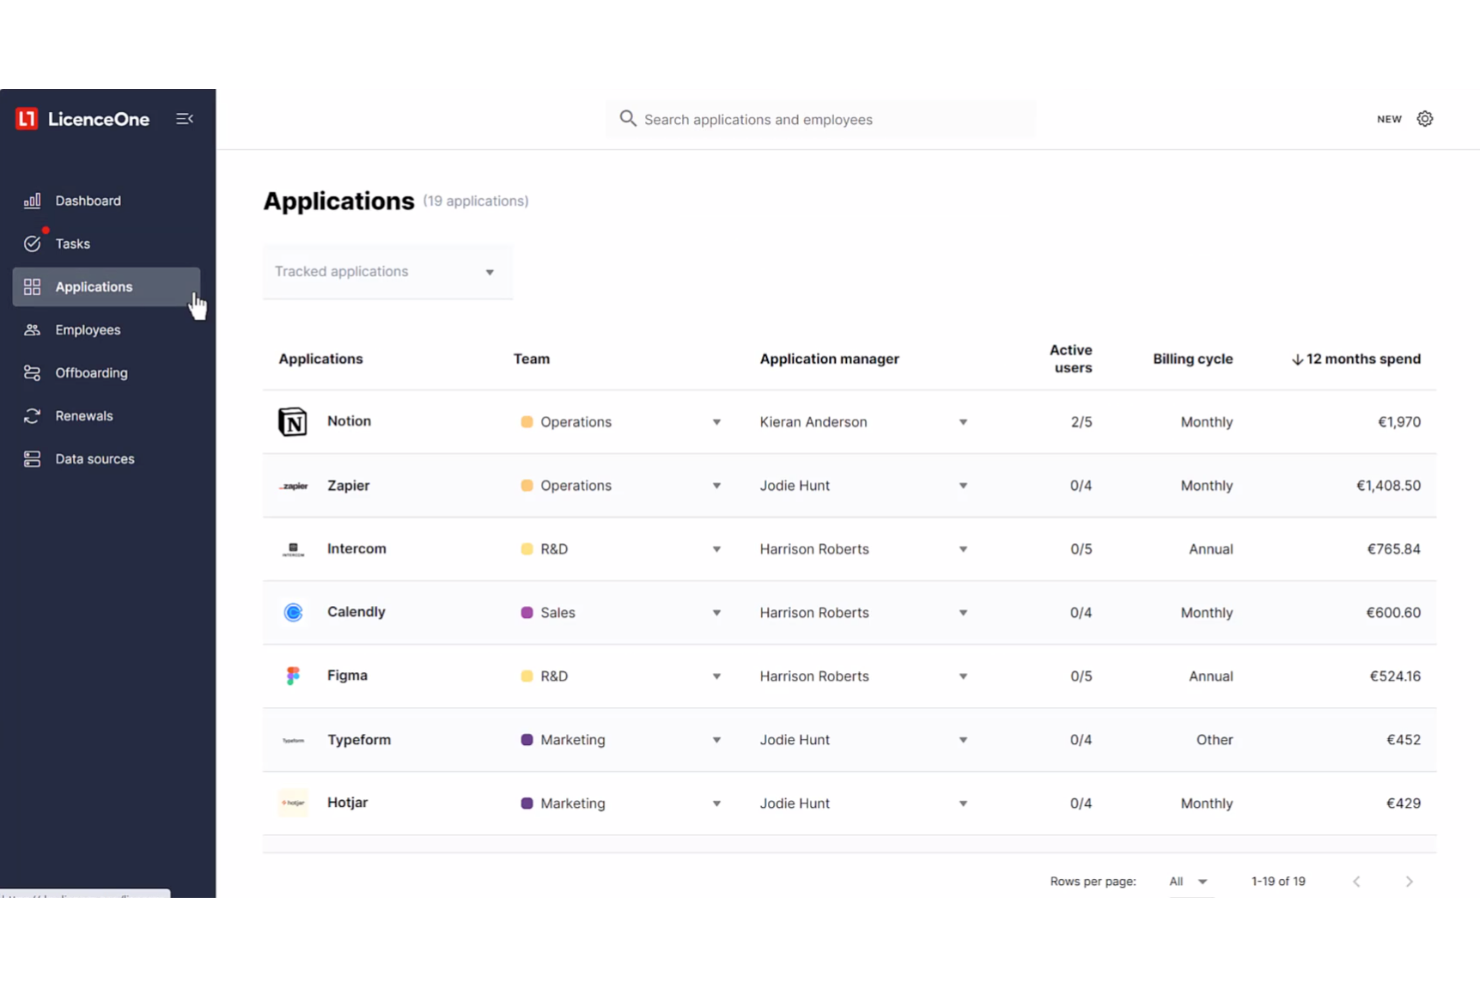Open the settings gear icon
Screen dimensions: 1480x987
pyautogui.click(x=1424, y=118)
